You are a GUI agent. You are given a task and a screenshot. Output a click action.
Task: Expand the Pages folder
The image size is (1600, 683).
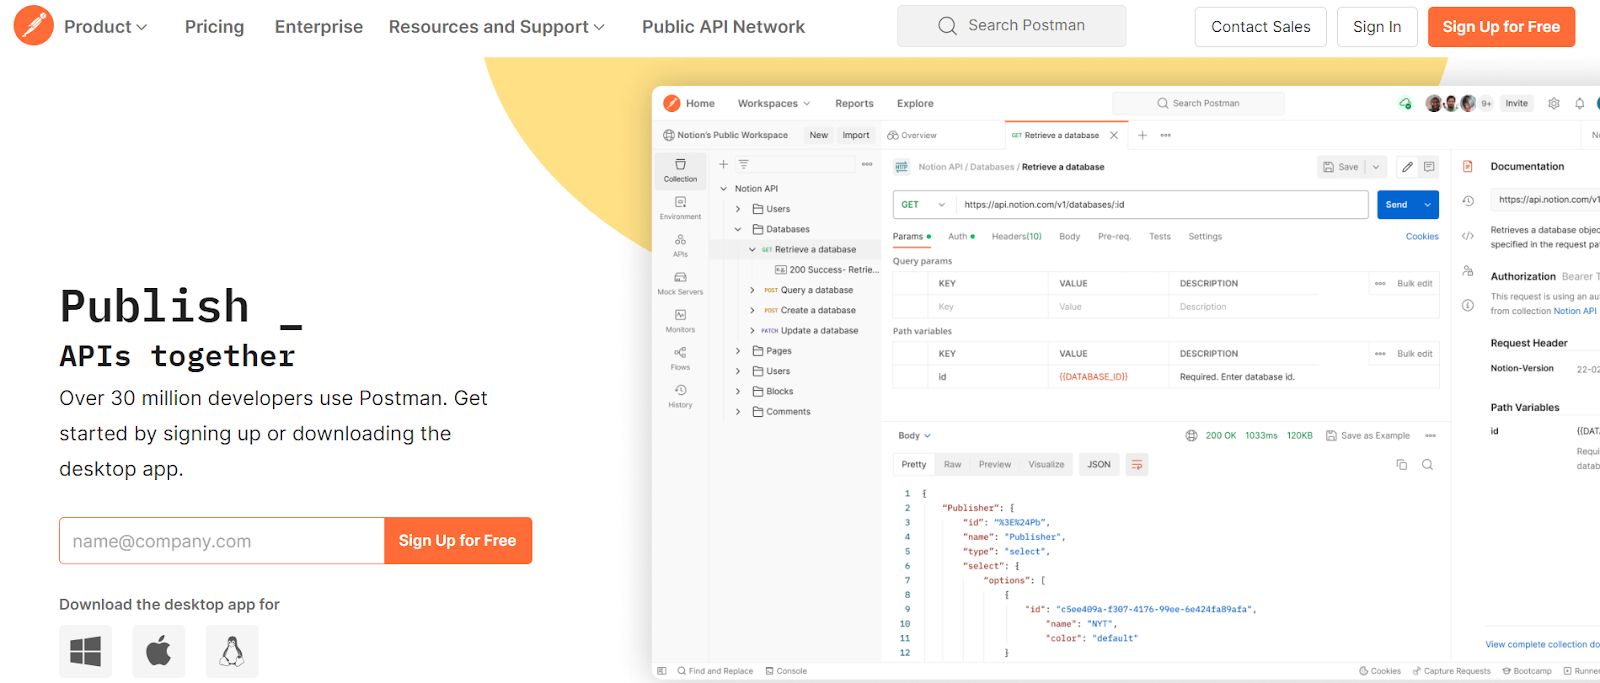tap(738, 351)
